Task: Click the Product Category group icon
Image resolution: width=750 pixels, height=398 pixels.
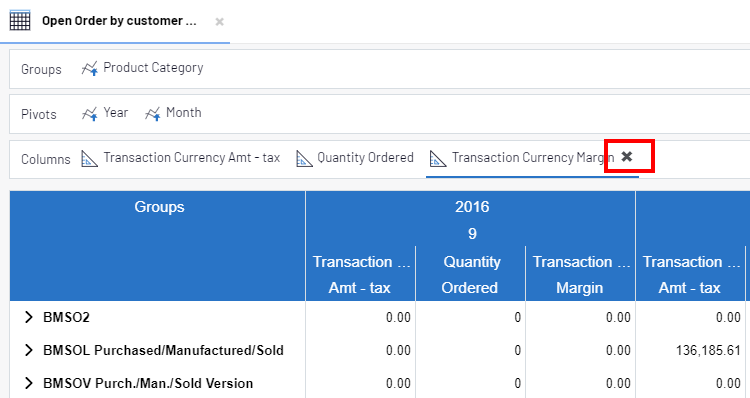Action: [89, 68]
